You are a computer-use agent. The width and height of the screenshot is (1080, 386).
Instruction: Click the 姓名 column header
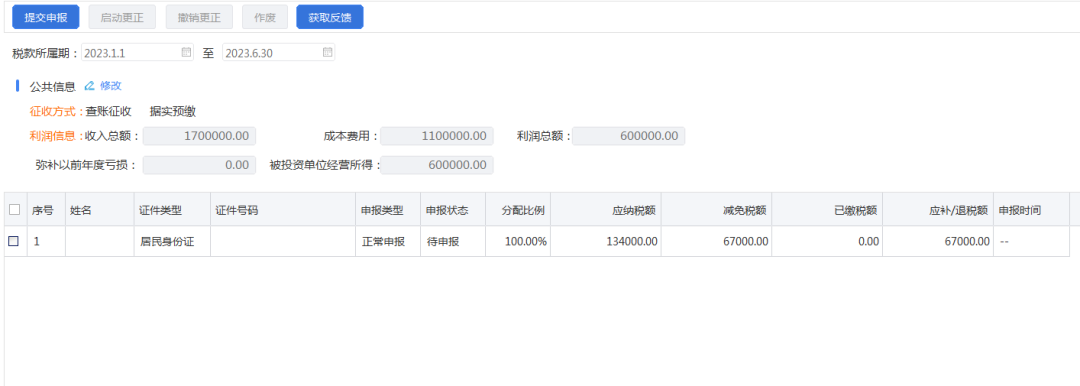click(x=100, y=210)
